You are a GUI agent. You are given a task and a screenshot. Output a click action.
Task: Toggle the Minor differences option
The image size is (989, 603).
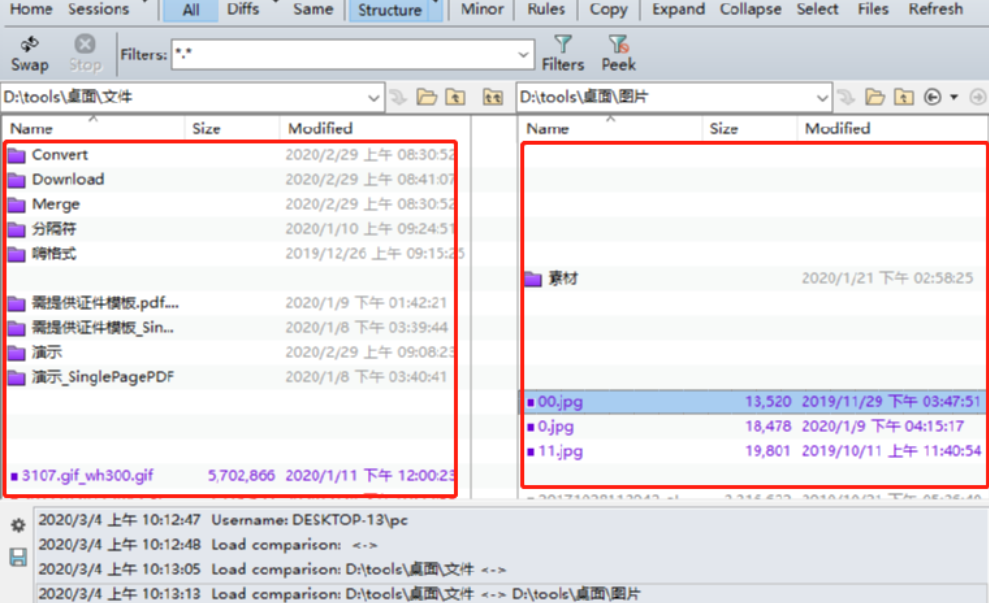point(482,9)
